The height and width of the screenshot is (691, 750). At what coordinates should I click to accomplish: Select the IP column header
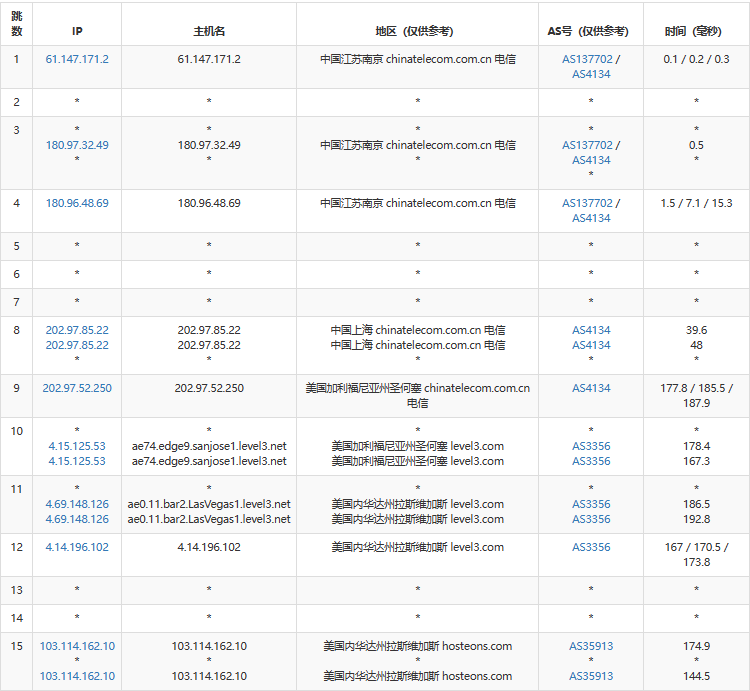point(77,24)
